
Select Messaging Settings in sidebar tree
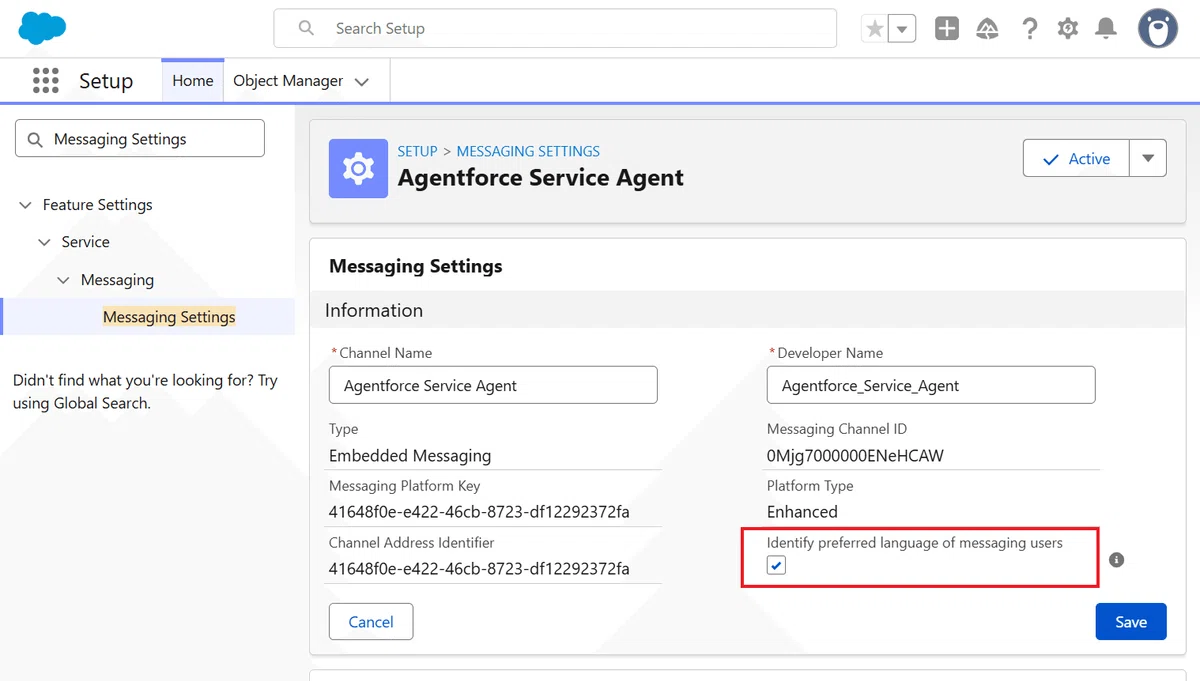(169, 317)
